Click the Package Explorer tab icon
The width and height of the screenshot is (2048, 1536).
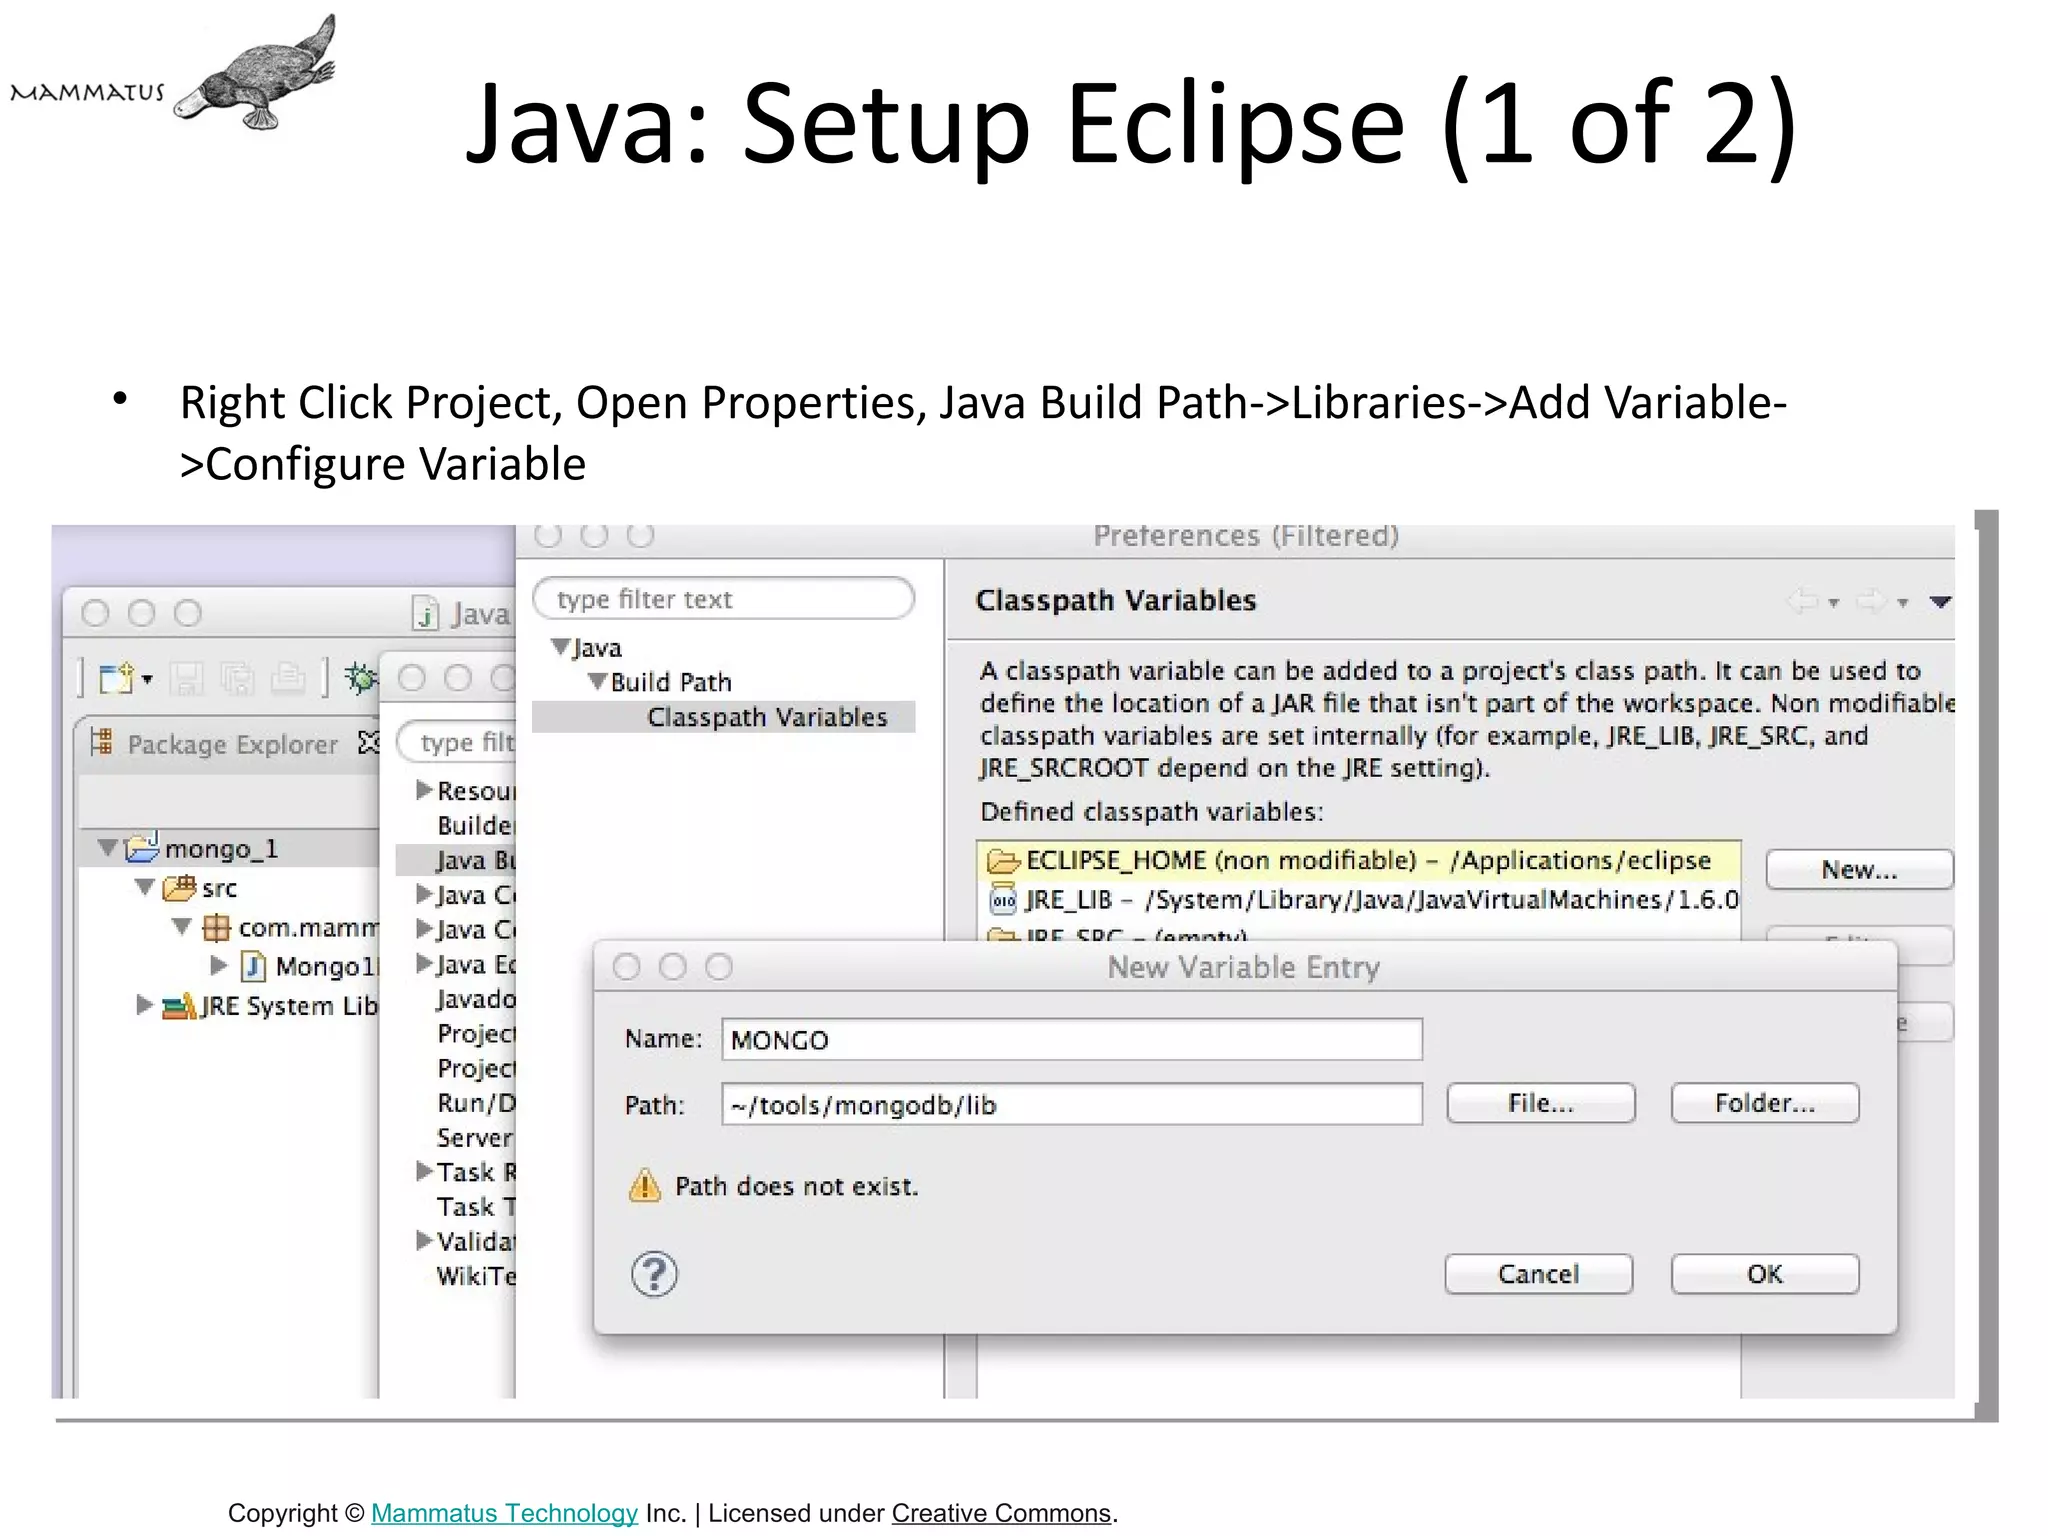[x=101, y=742]
